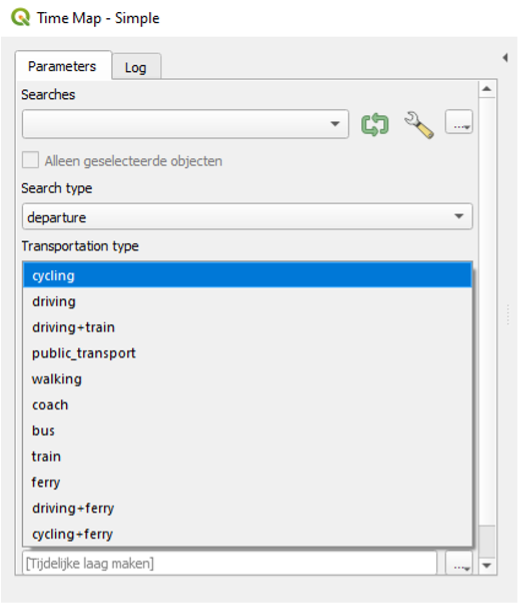Open advanced options with the wrench icon

(419, 124)
